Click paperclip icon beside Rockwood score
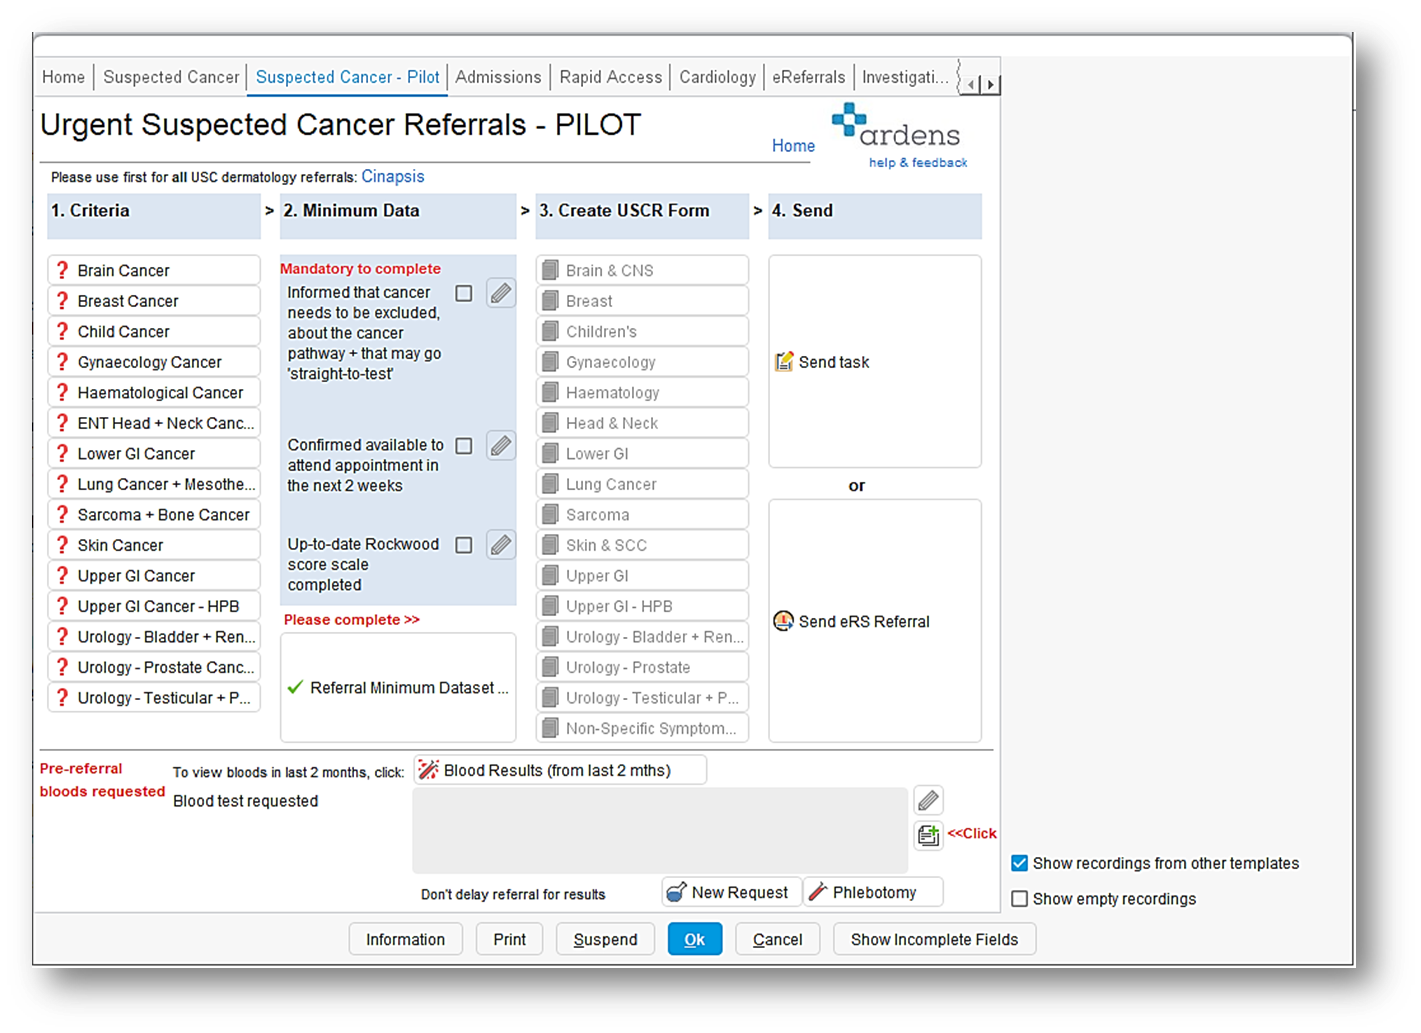Screen dimensions: 1421x1033 pyautogui.click(x=501, y=544)
